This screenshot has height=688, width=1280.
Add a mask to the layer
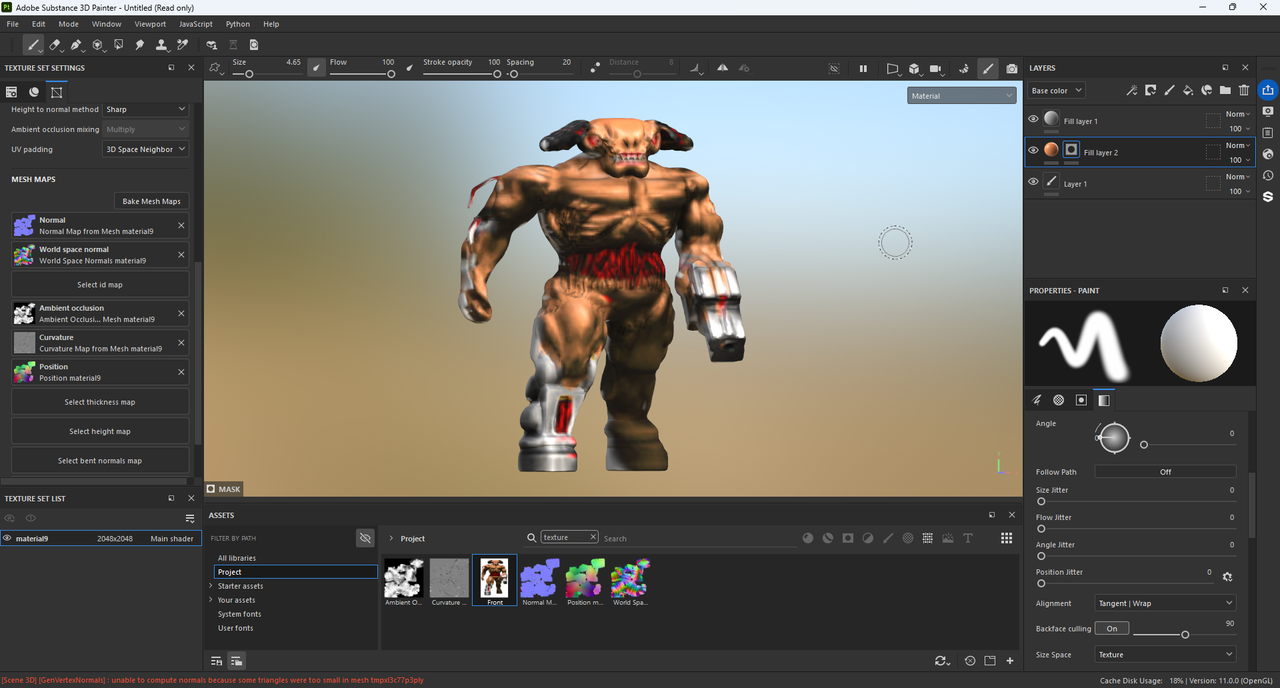click(1150, 90)
